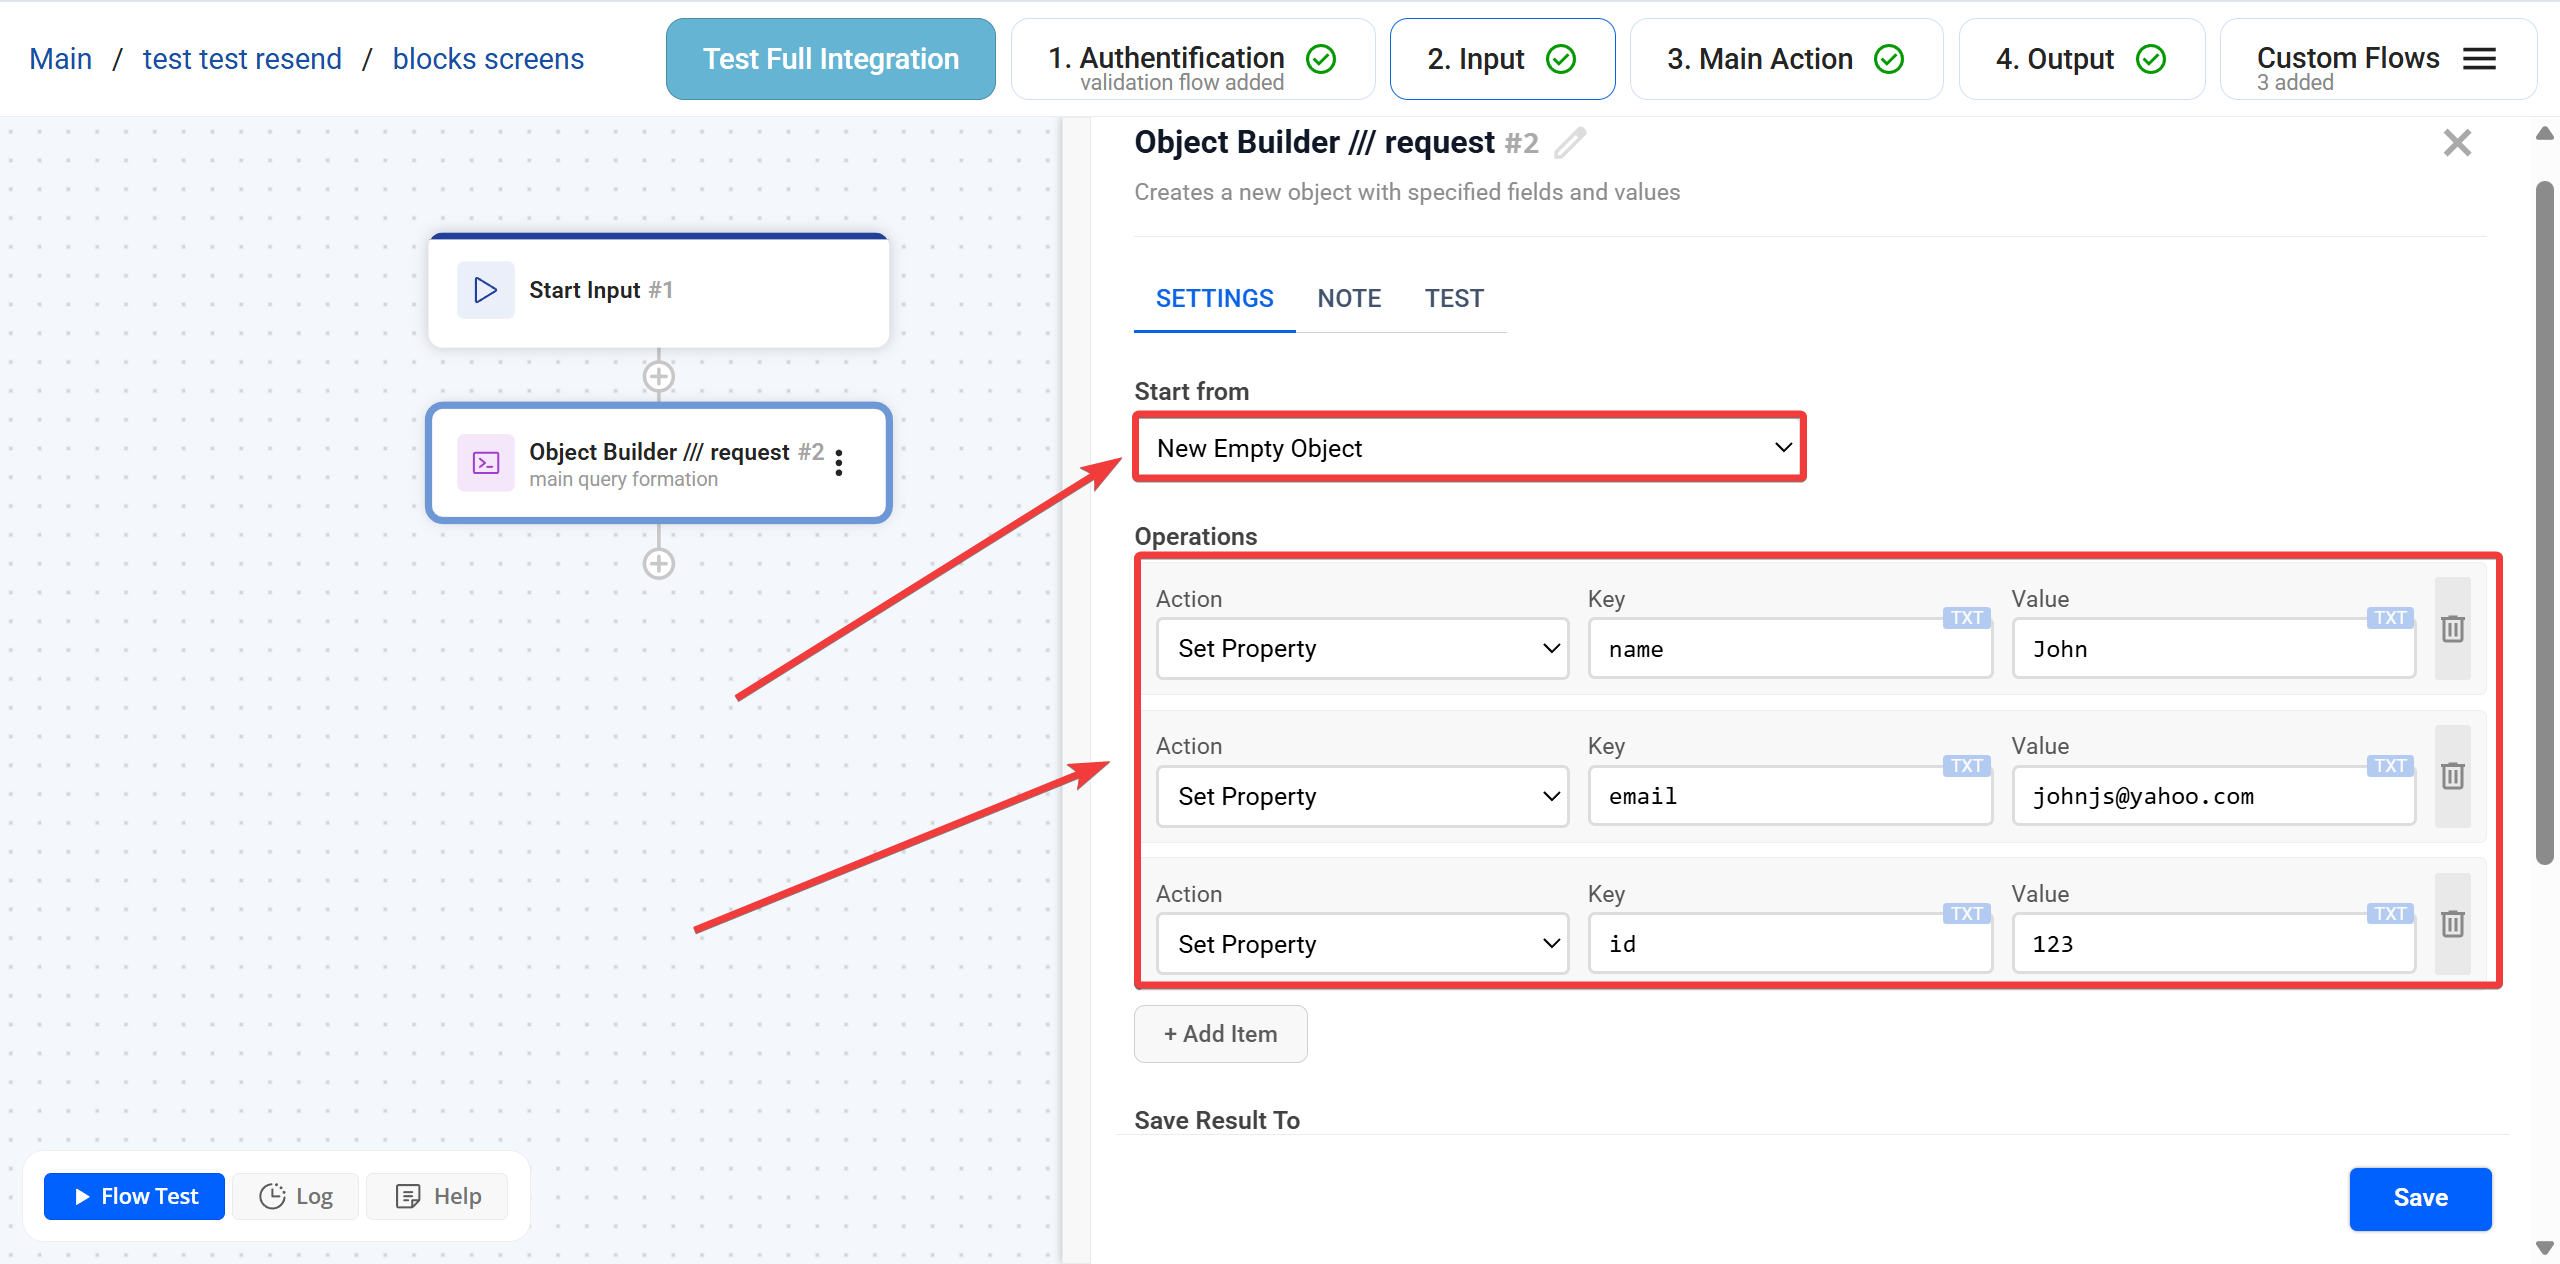This screenshot has width=2560, height=1264.
Task: Delete the 'email' property row via trash icon
Action: [2452, 776]
